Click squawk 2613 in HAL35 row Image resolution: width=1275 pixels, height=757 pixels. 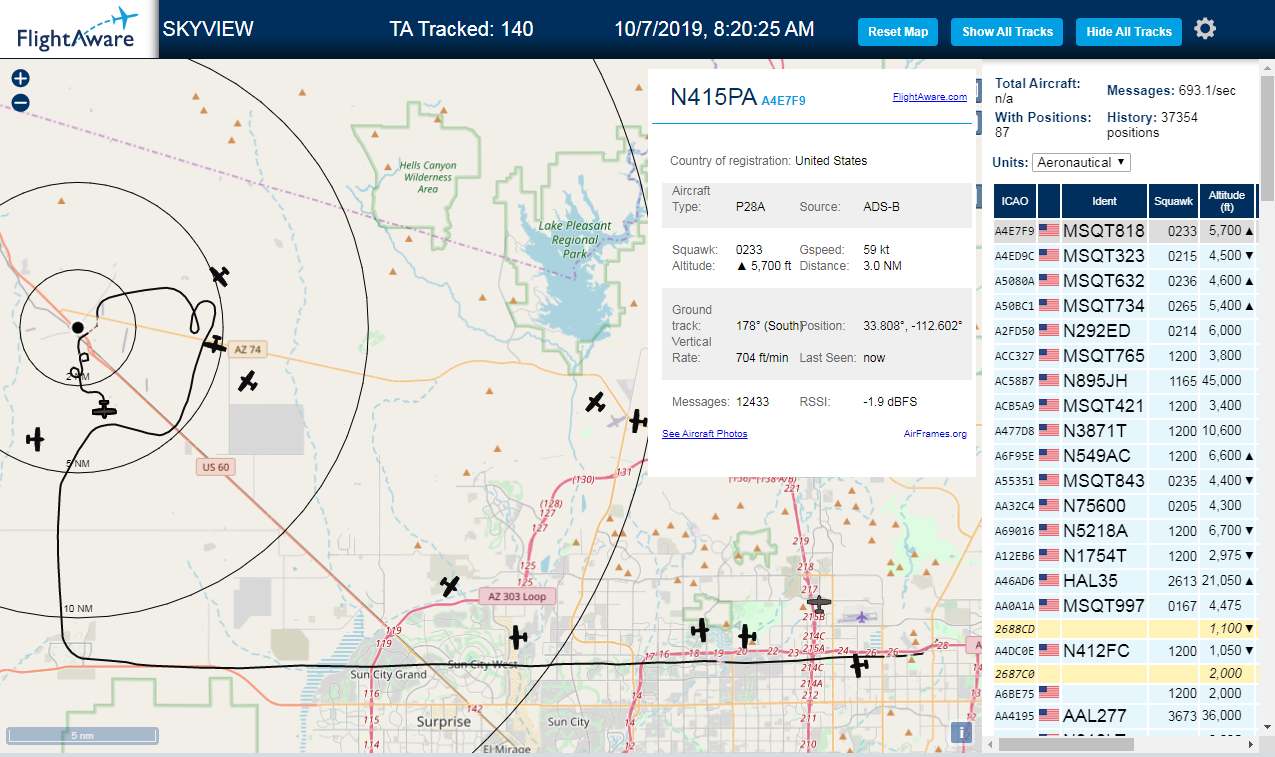(x=1182, y=581)
